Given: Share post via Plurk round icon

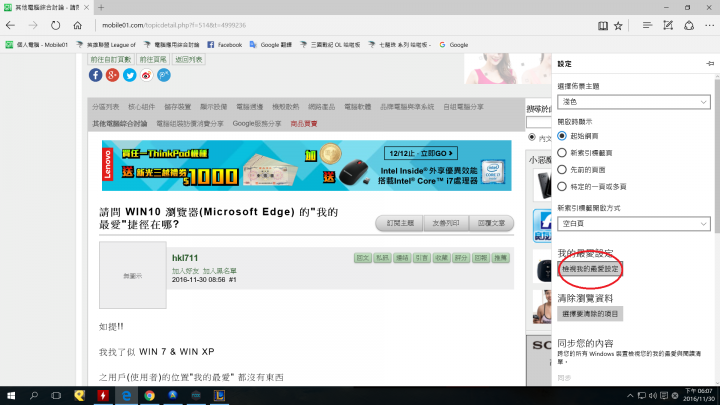Looking at the screenshot, I should [164, 75].
